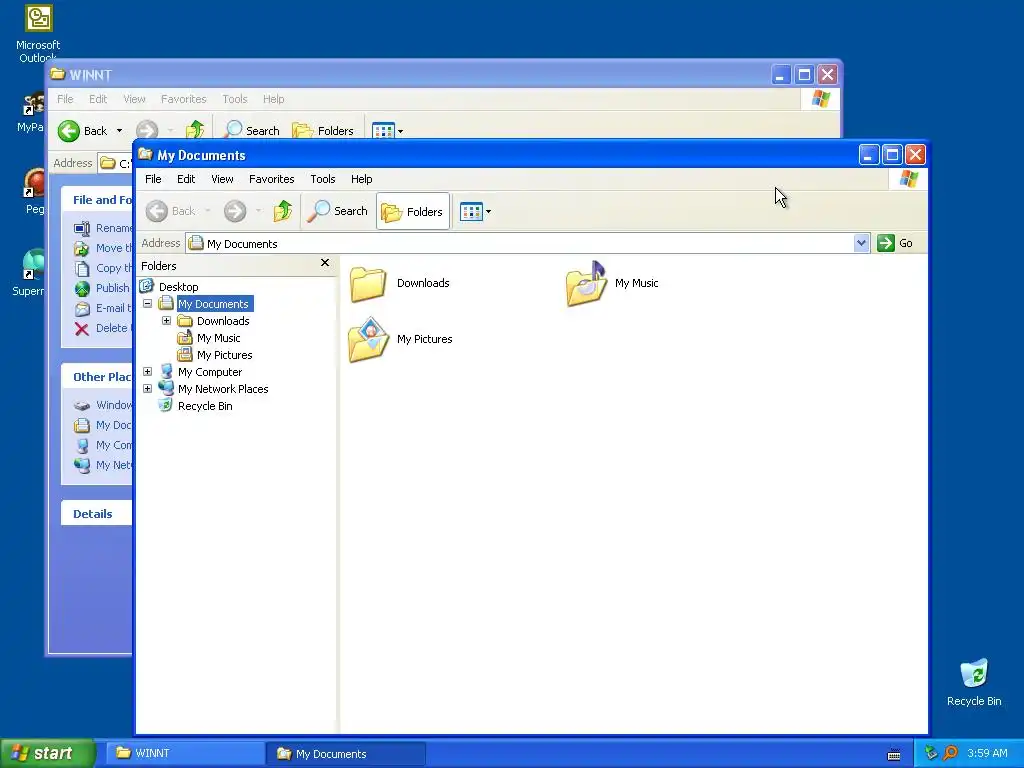Click the system tray clock

[987, 753]
